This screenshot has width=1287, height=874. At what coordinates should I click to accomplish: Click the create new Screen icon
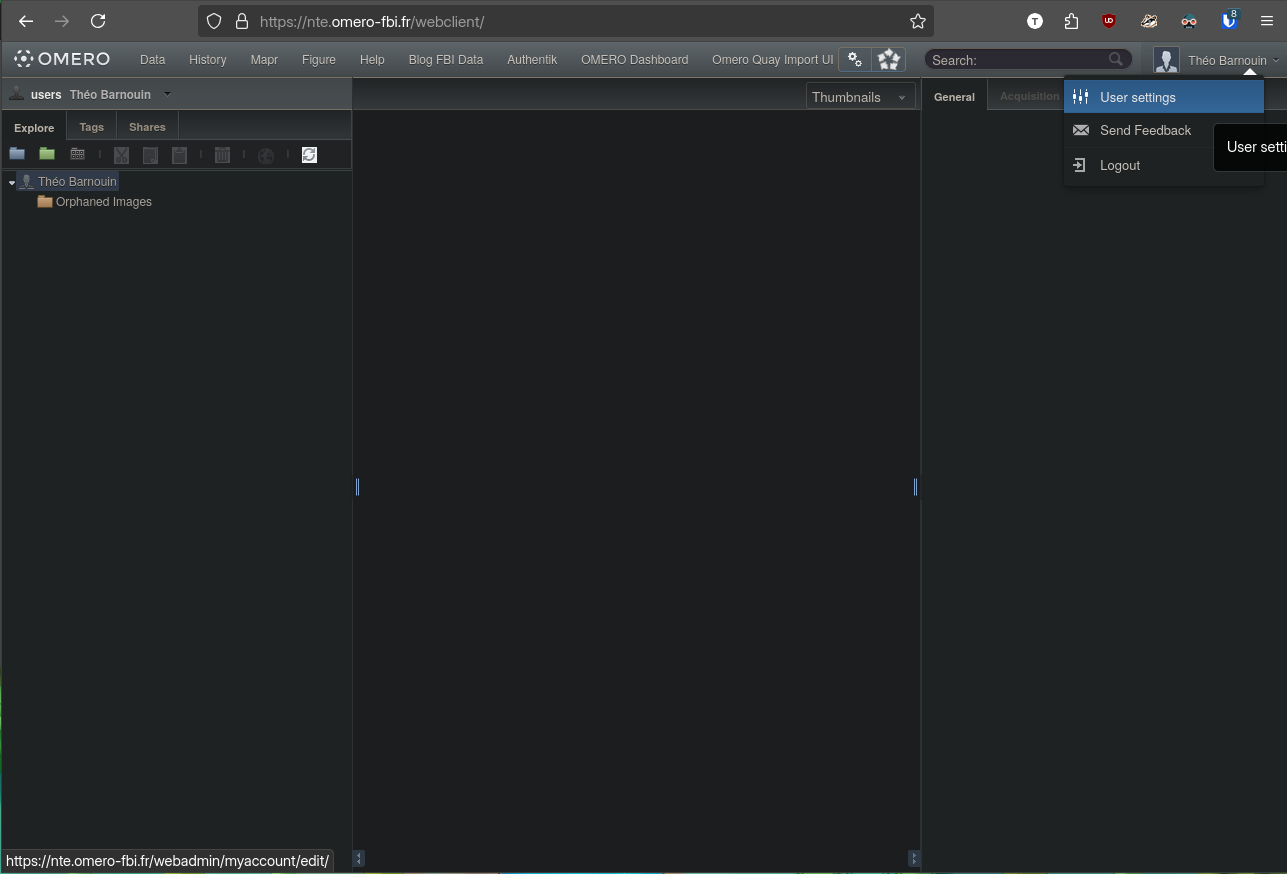point(77,154)
